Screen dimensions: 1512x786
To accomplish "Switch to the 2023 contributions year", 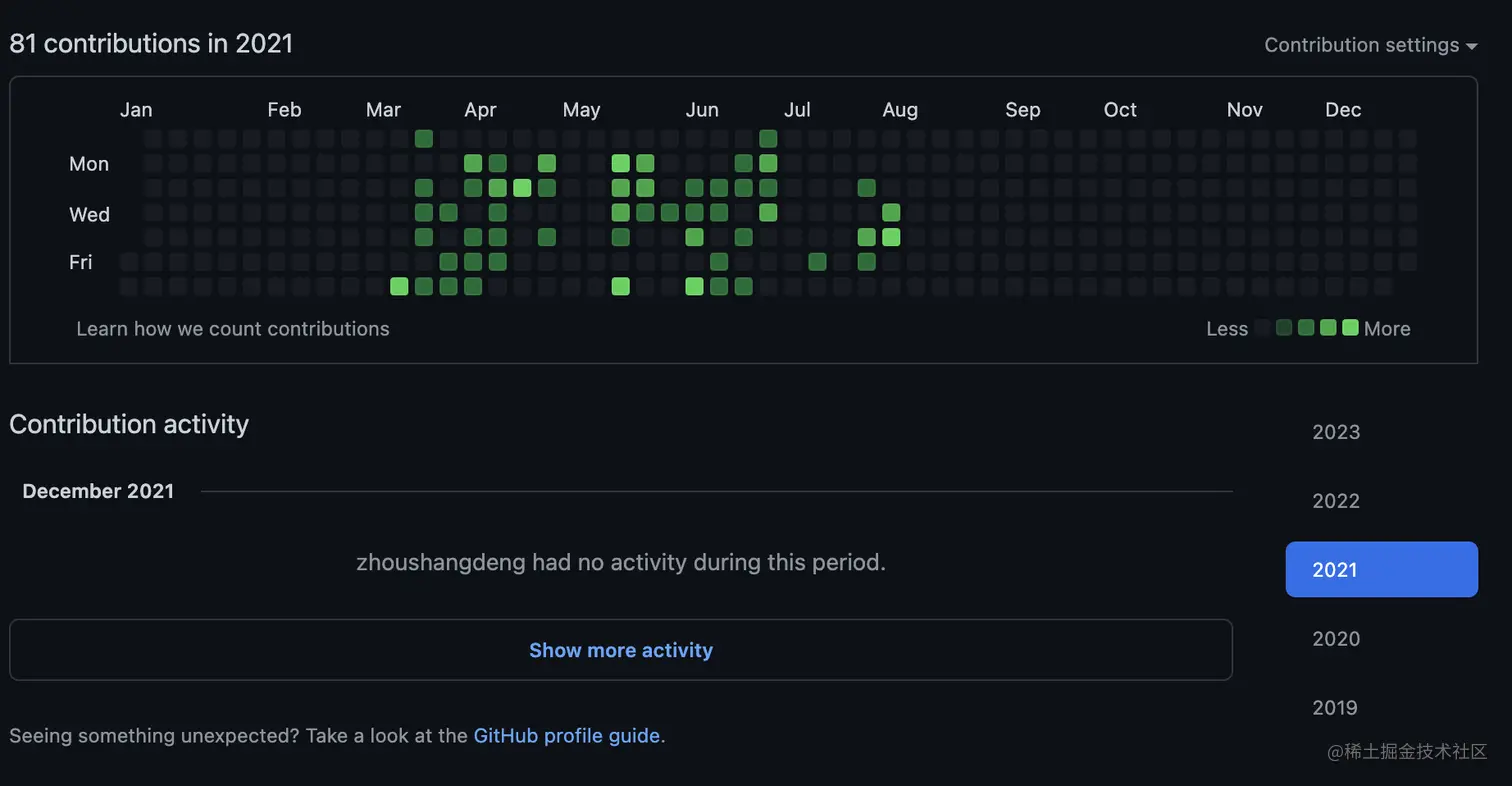I will click(1336, 432).
